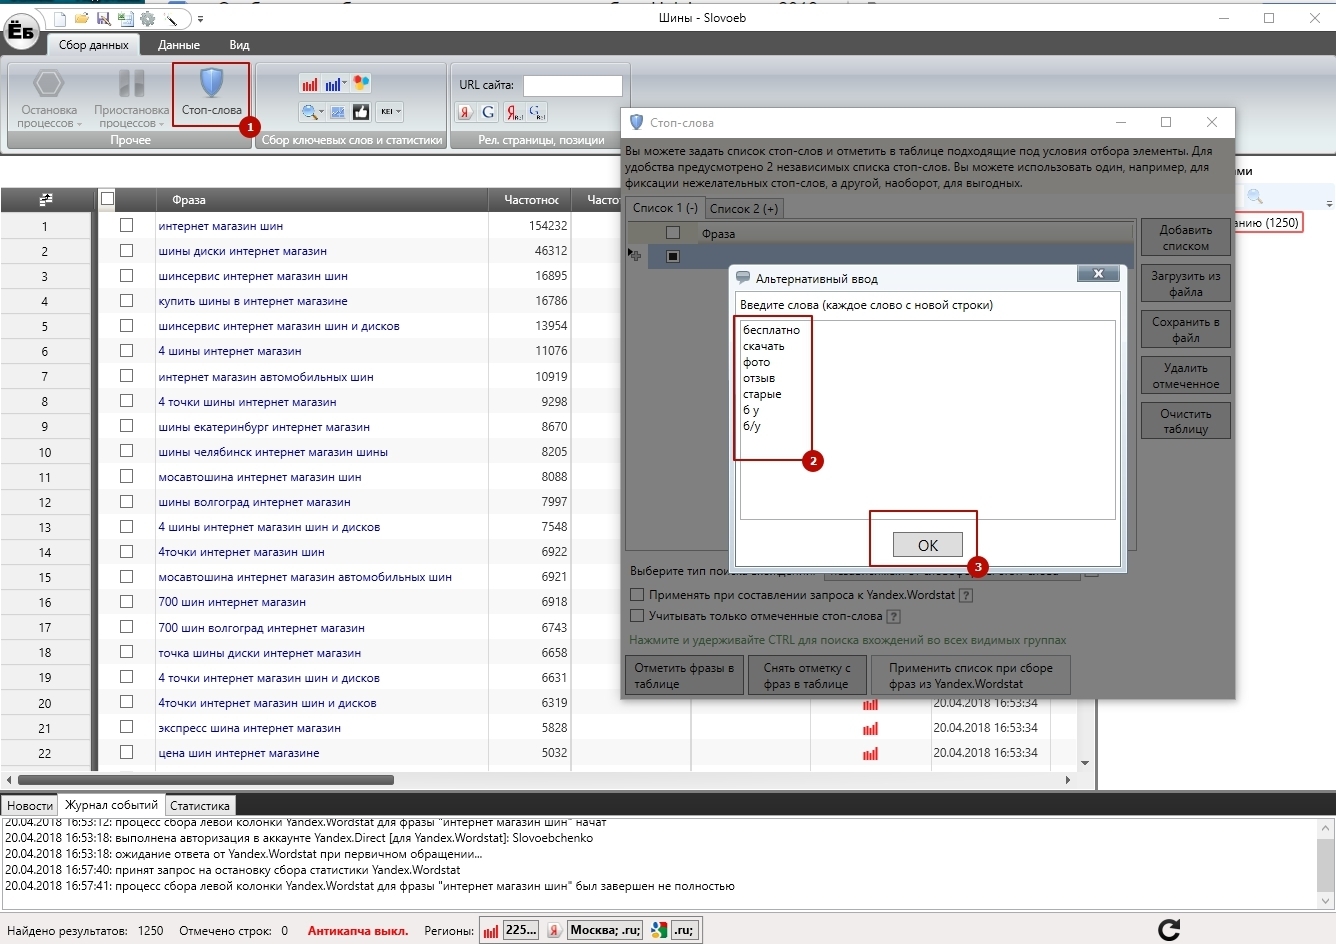This screenshot has height=944, width=1336.
Task: Close the Альтернативный ввод dialog
Action: point(1098,274)
